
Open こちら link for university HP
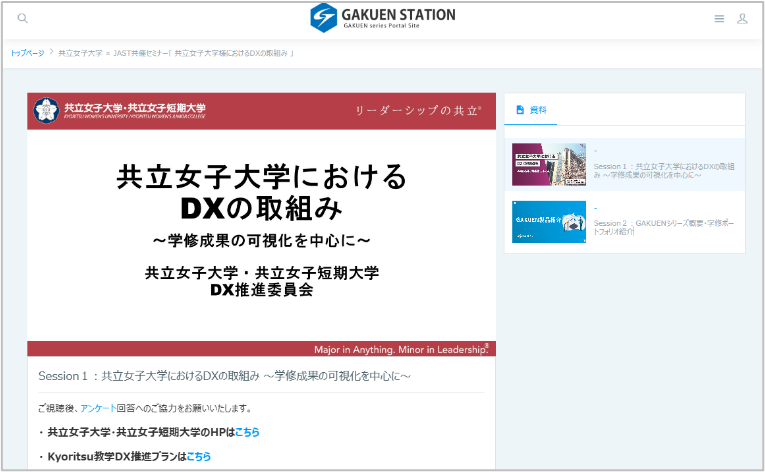click(x=247, y=432)
